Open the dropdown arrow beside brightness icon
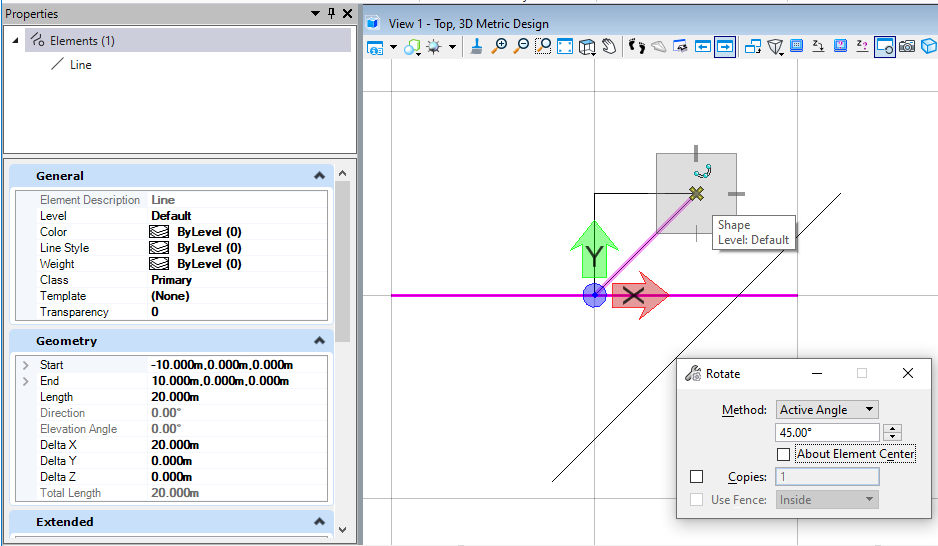 point(452,47)
